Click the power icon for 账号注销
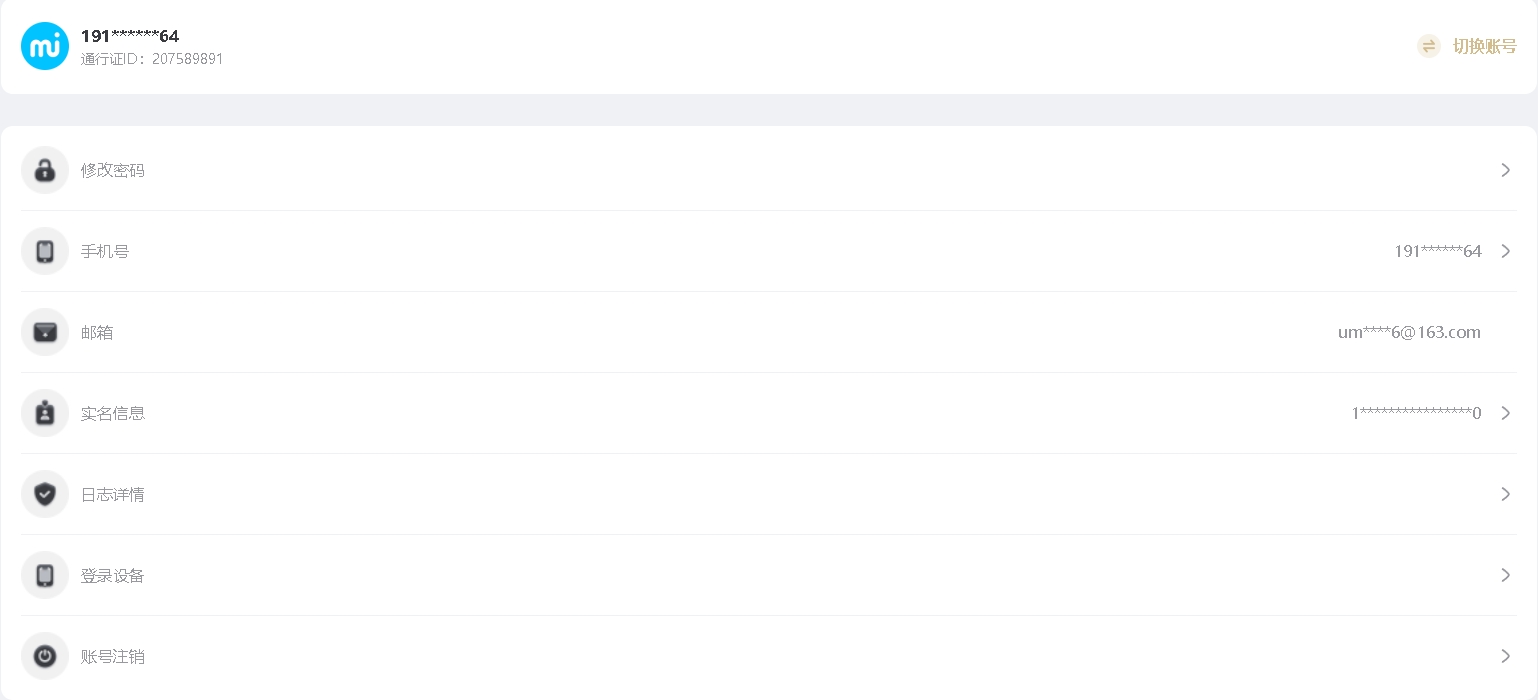The width and height of the screenshot is (1538, 700). pyautogui.click(x=45, y=656)
